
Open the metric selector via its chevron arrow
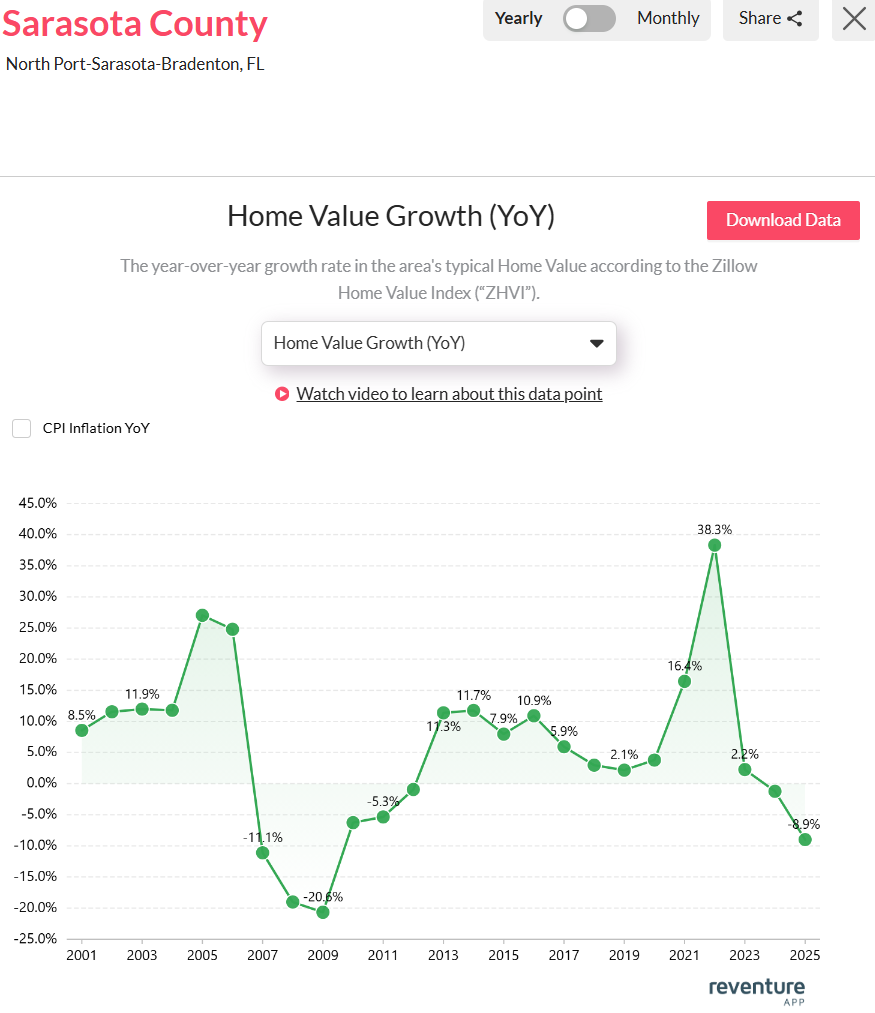click(x=597, y=343)
